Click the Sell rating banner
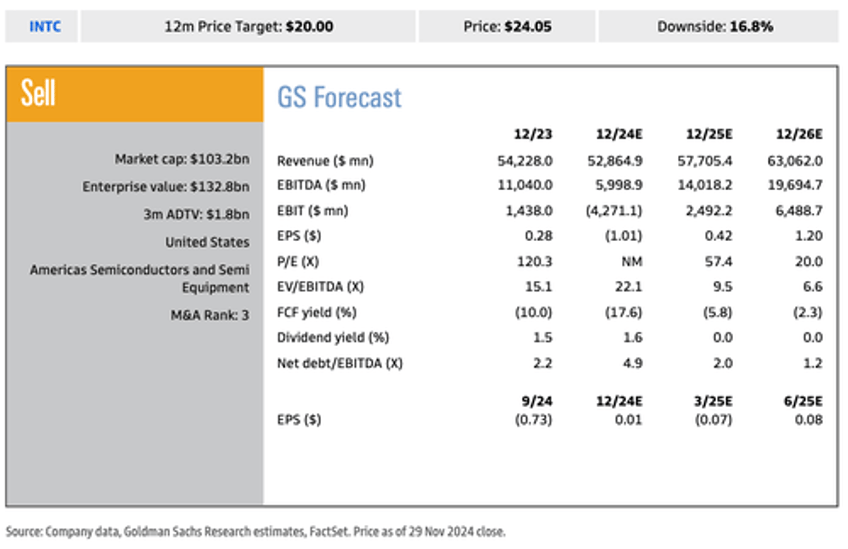Viewport: 848px width, 549px height. [x=135, y=94]
